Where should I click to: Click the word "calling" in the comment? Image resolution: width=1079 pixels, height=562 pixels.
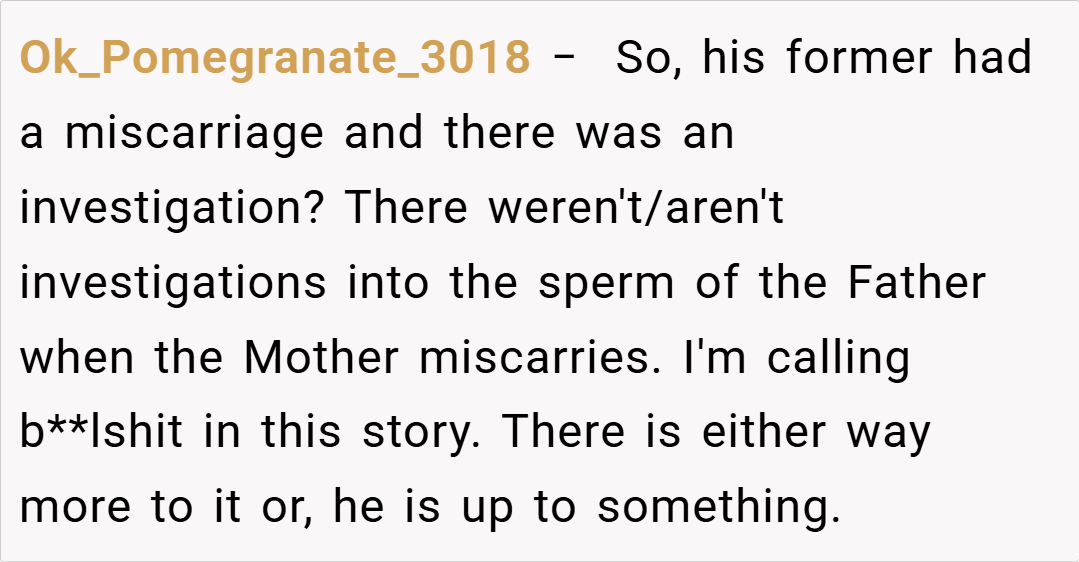838,359
